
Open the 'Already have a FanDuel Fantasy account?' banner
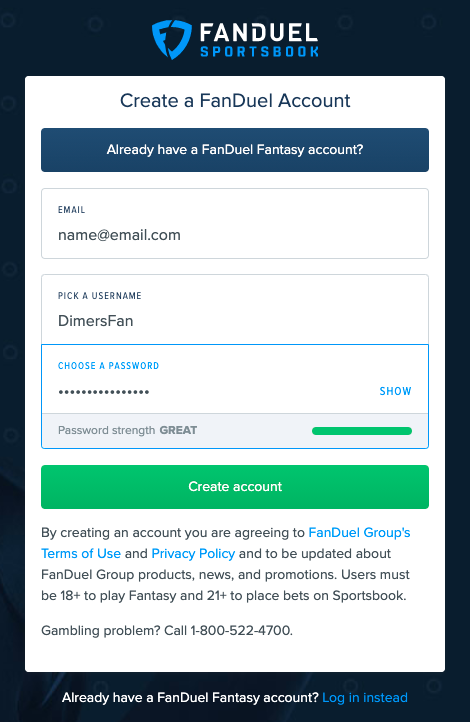[x=235, y=150]
